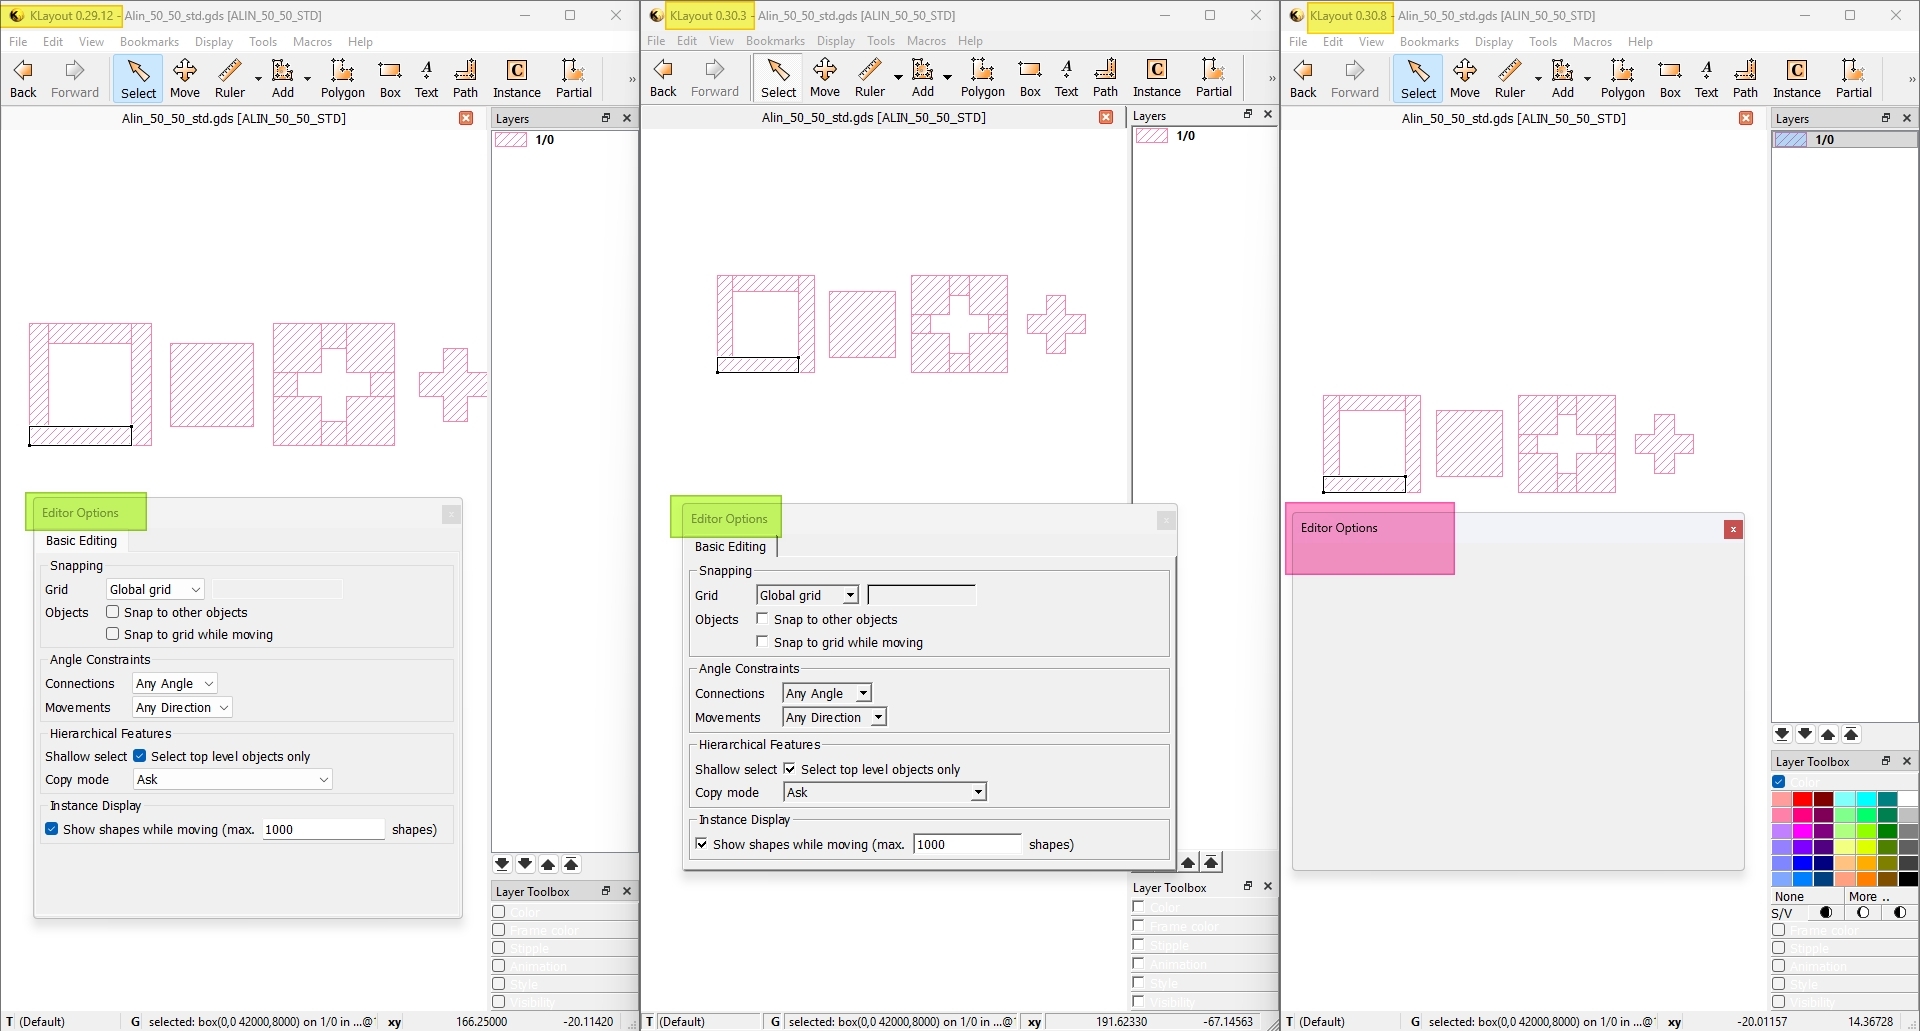Pick the Ruler tool in KLayout 0.30.3
The height and width of the screenshot is (1031, 1920).
point(870,78)
